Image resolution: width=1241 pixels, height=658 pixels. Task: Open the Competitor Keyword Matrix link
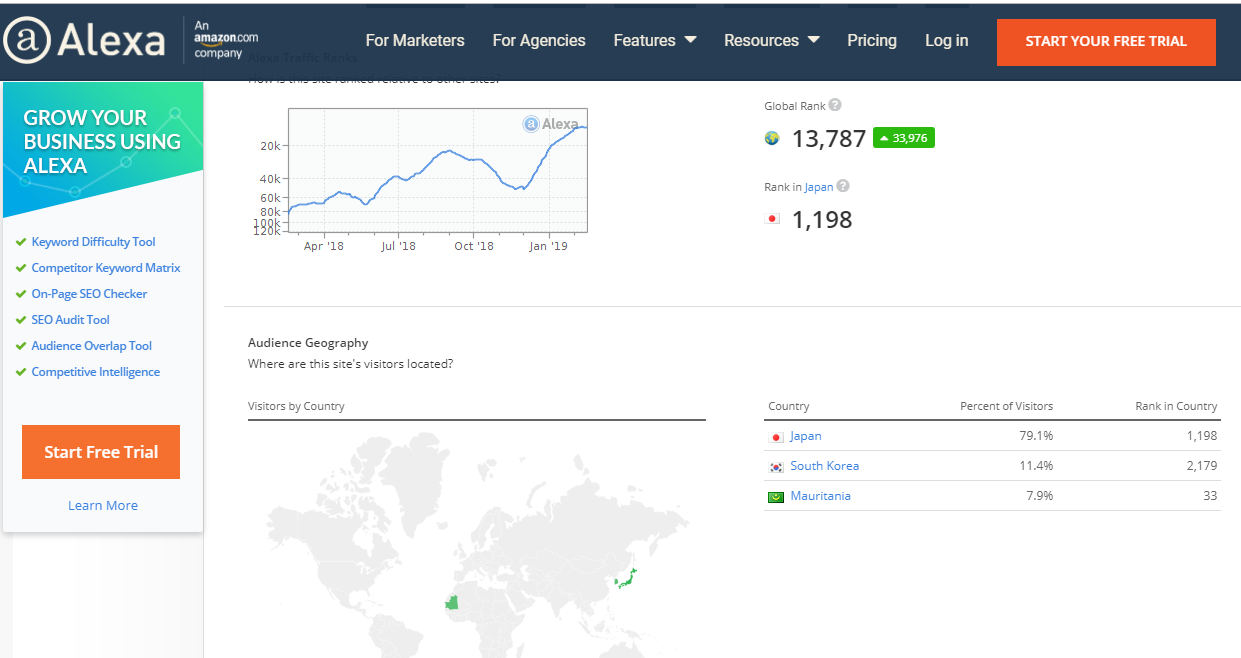(106, 268)
